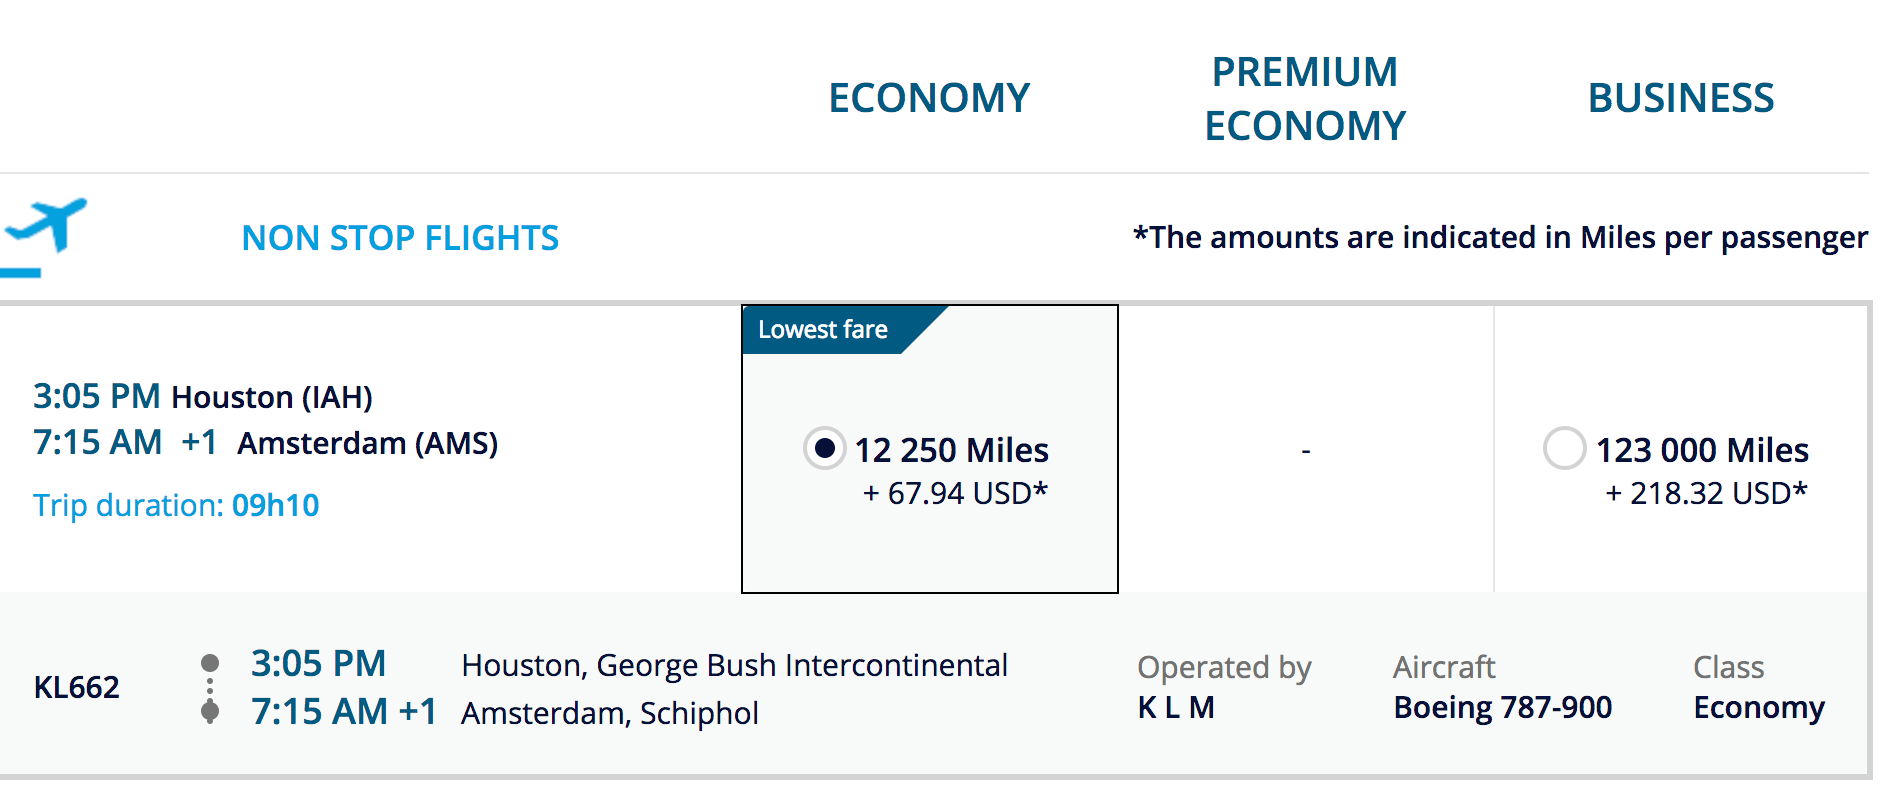Image resolution: width=1902 pixels, height=808 pixels.
Task: Click Operated by K L M text
Action: (x=1224, y=687)
